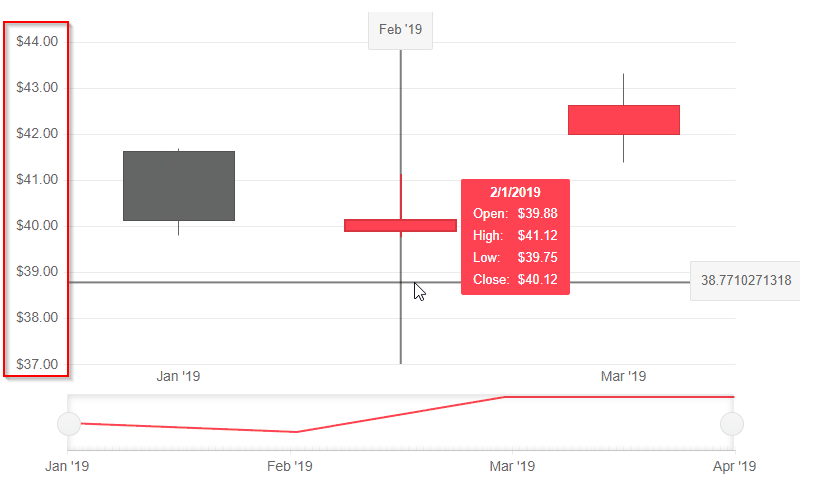
Task: Select the red March candlestick body
Action: (x=624, y=120)
